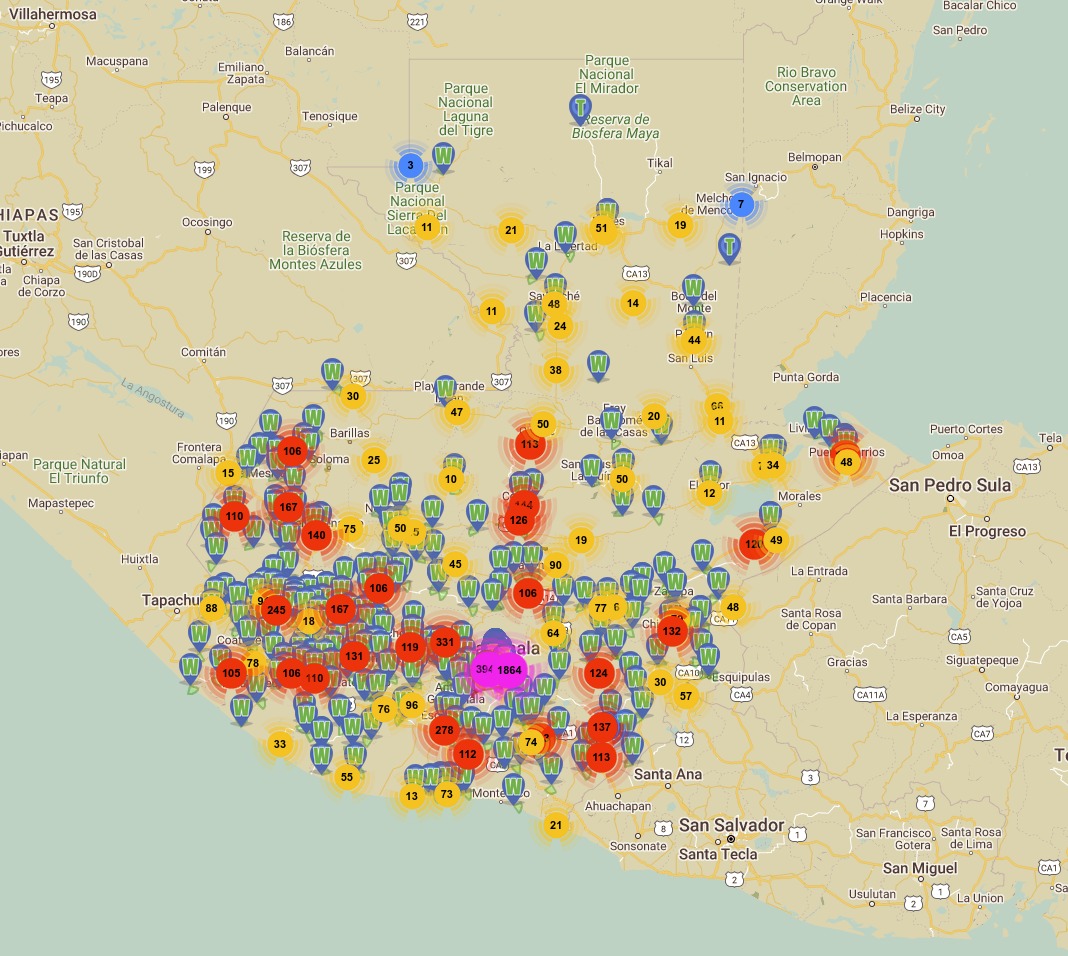Open the red 105 cluster marker
Screen dimensions: 1068x956
(232, 673)
